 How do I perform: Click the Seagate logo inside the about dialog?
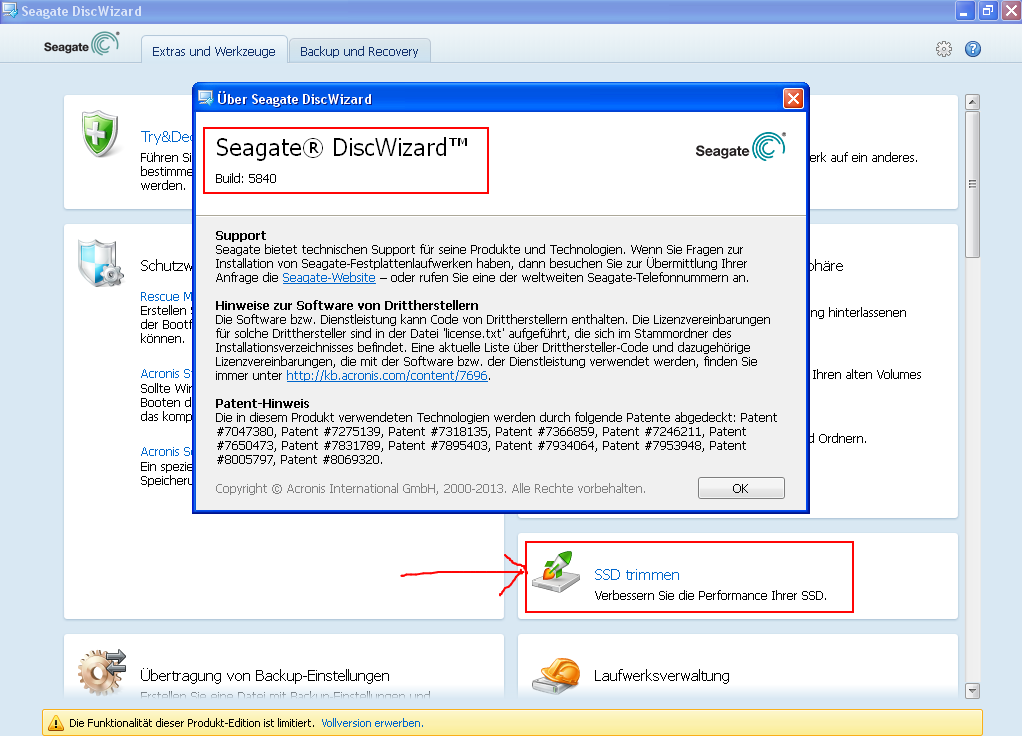tap(740, 148)
